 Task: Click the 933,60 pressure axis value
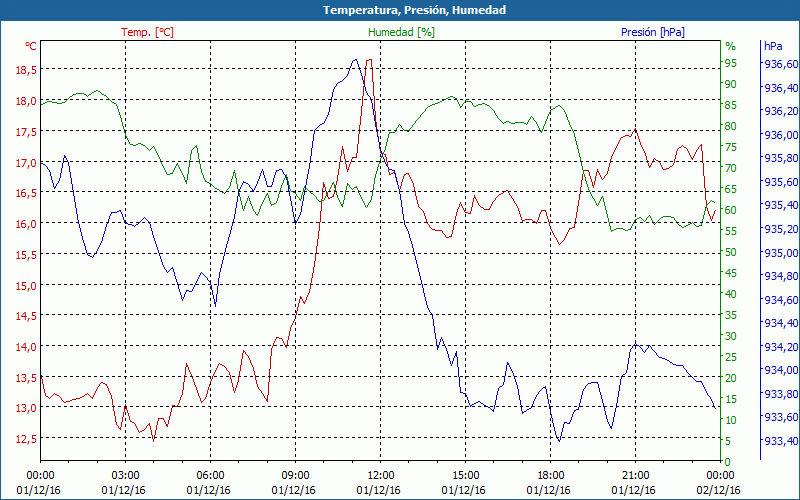tap(781, 417)
